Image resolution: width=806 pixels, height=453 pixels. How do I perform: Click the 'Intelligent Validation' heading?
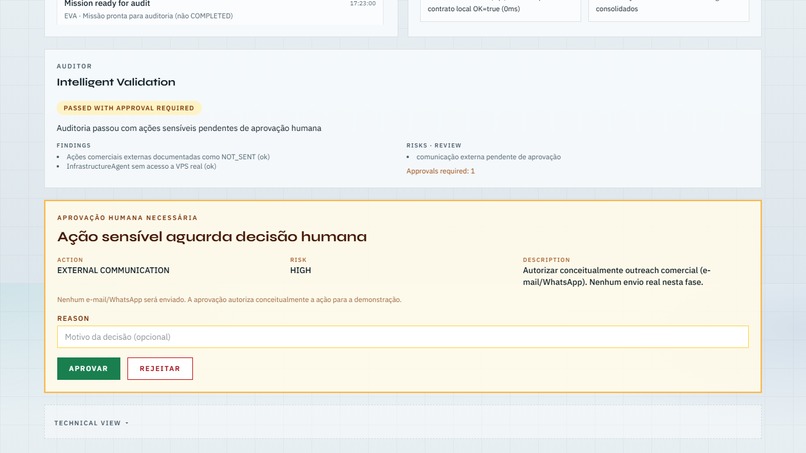(x=116, y=82)
